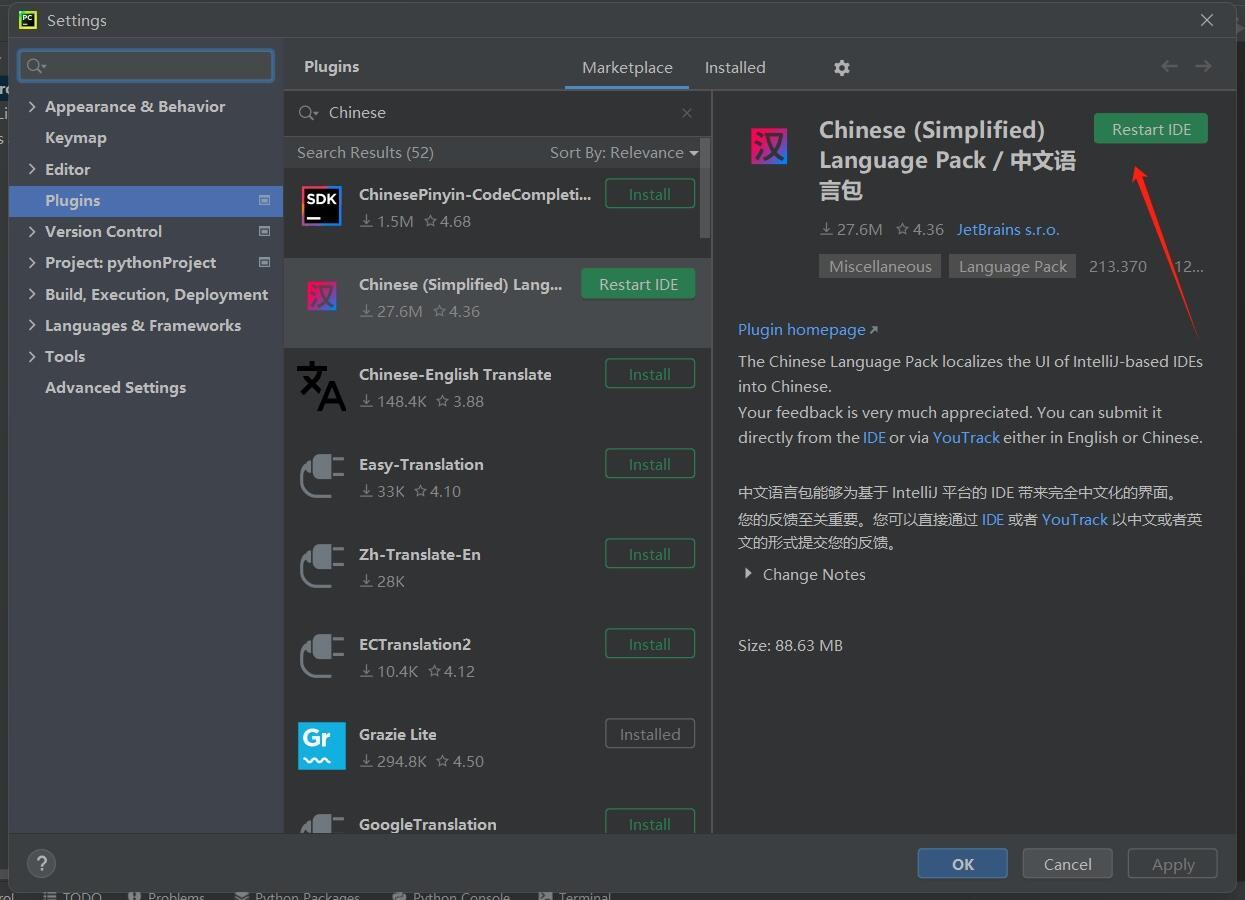Click the Cancel button
The image size is (1245, 900).
coord(1068,864)
